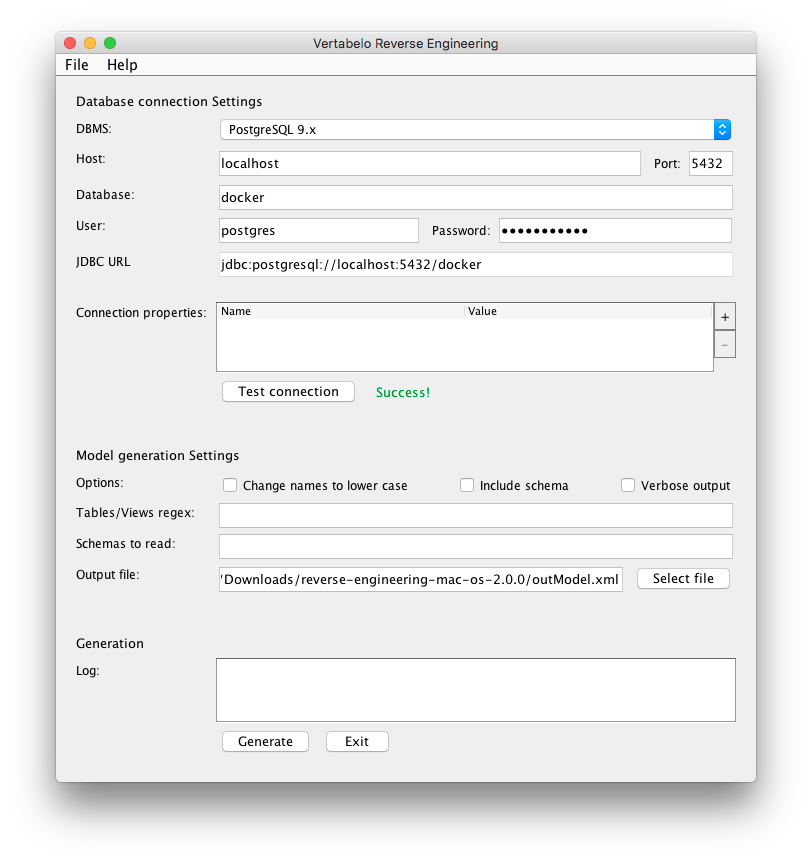Enable Change names to lower case

(230, 485)
